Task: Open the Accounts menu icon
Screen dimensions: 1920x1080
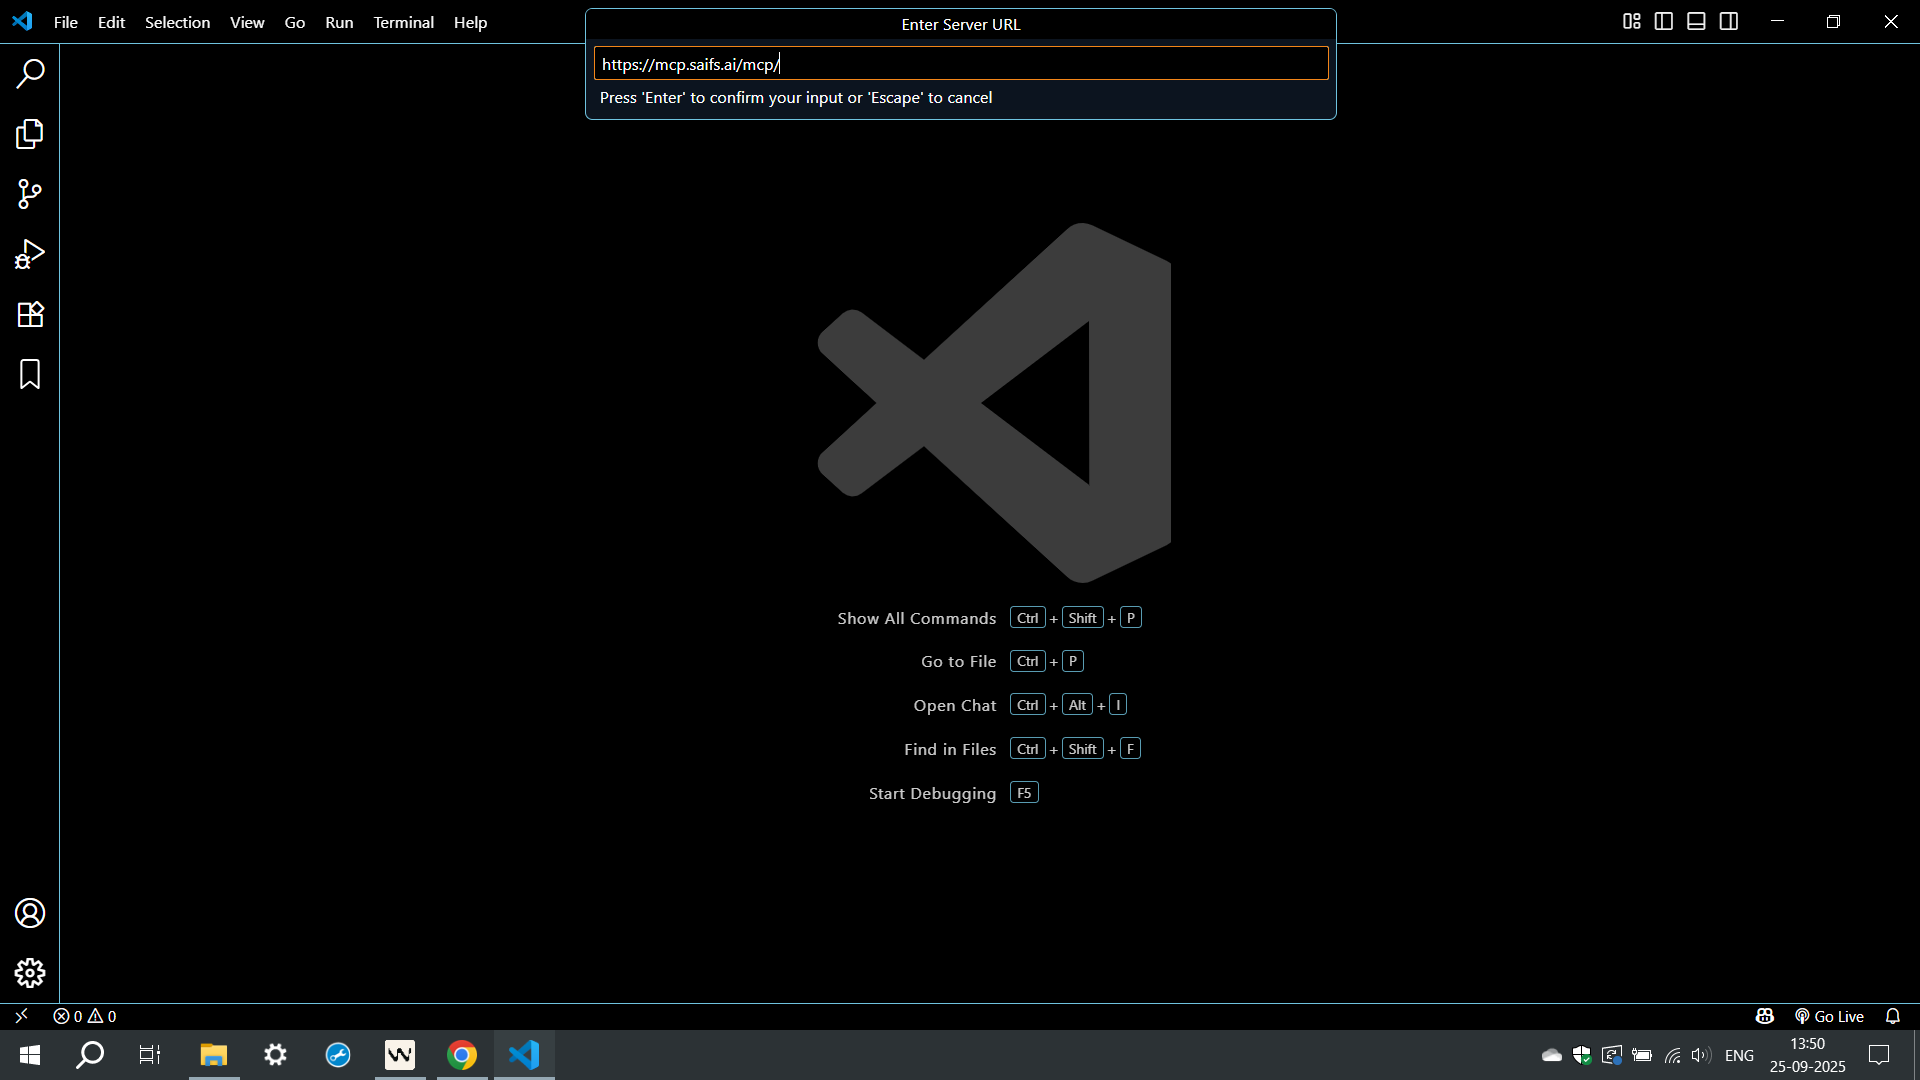Action: click(30, 913)
